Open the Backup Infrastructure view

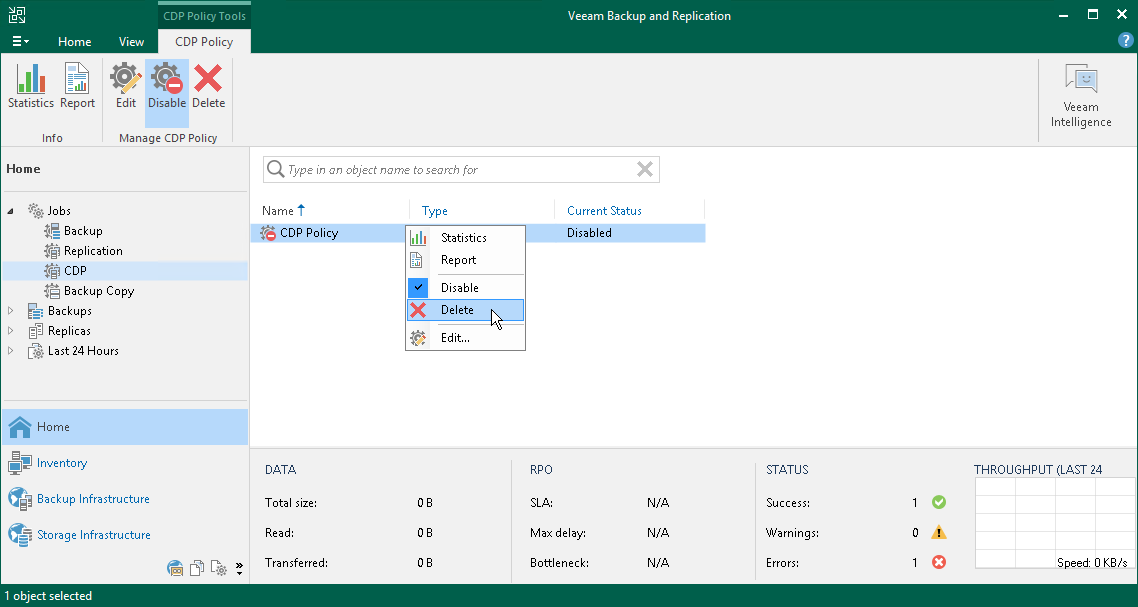tap(93, 499)
